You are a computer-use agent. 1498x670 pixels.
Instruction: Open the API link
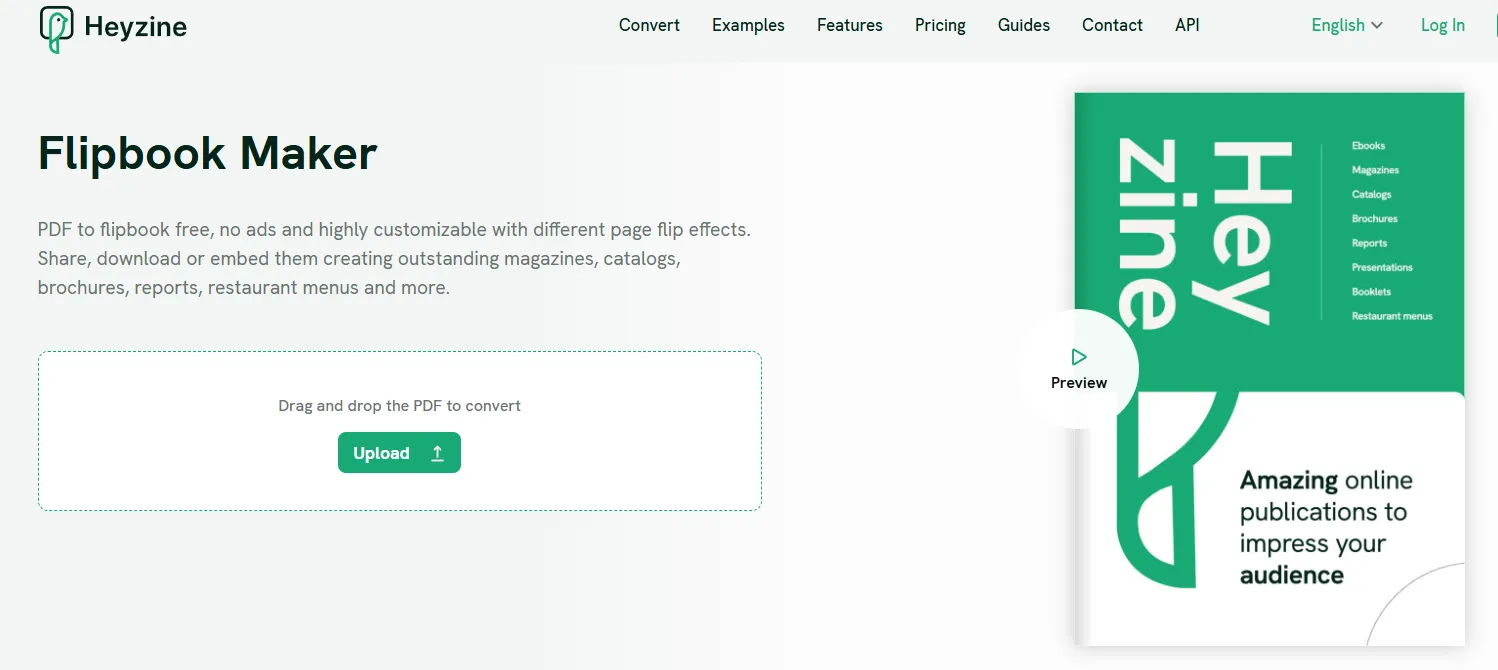click(x=1187, y=26)
